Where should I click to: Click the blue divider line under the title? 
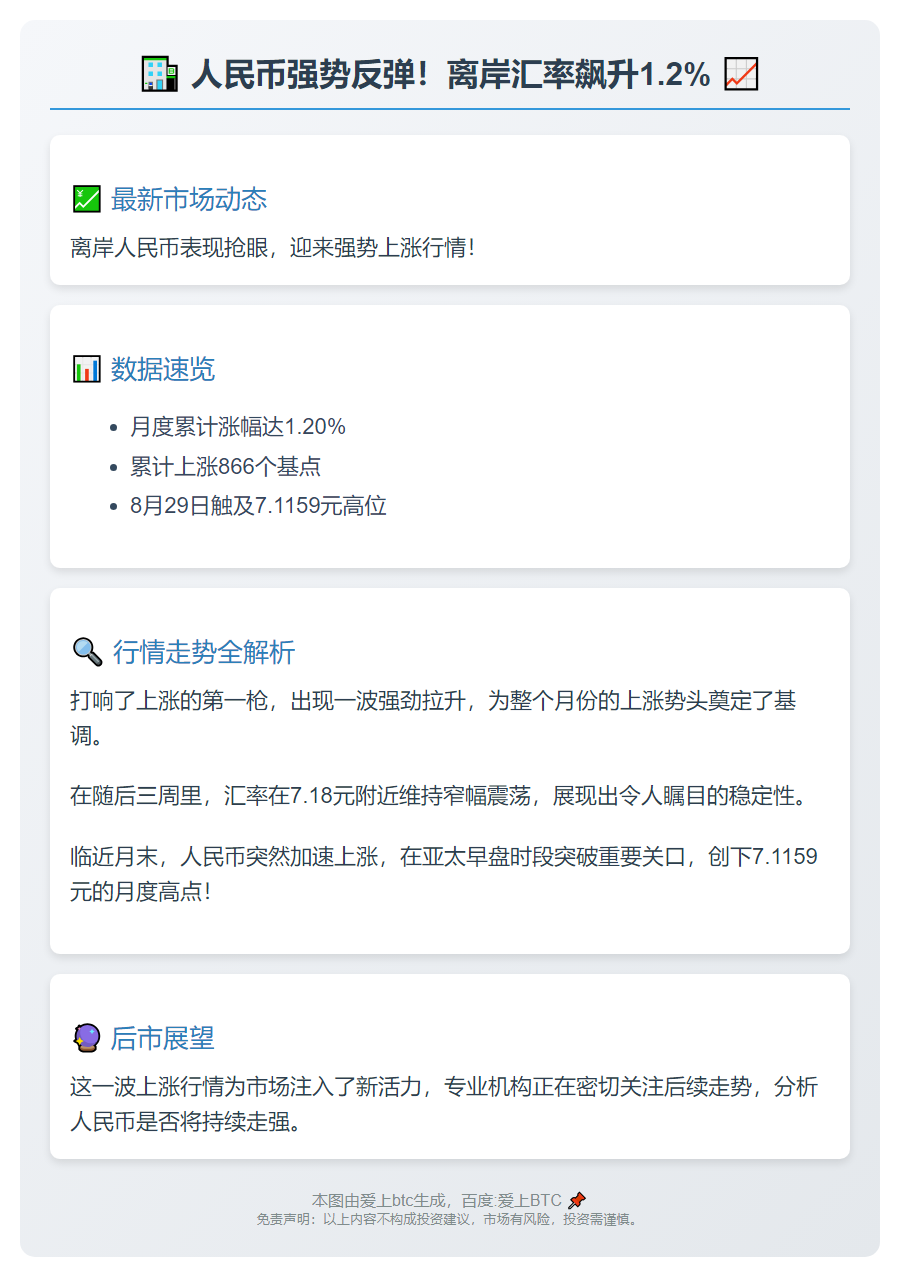(x=450, y=108)
